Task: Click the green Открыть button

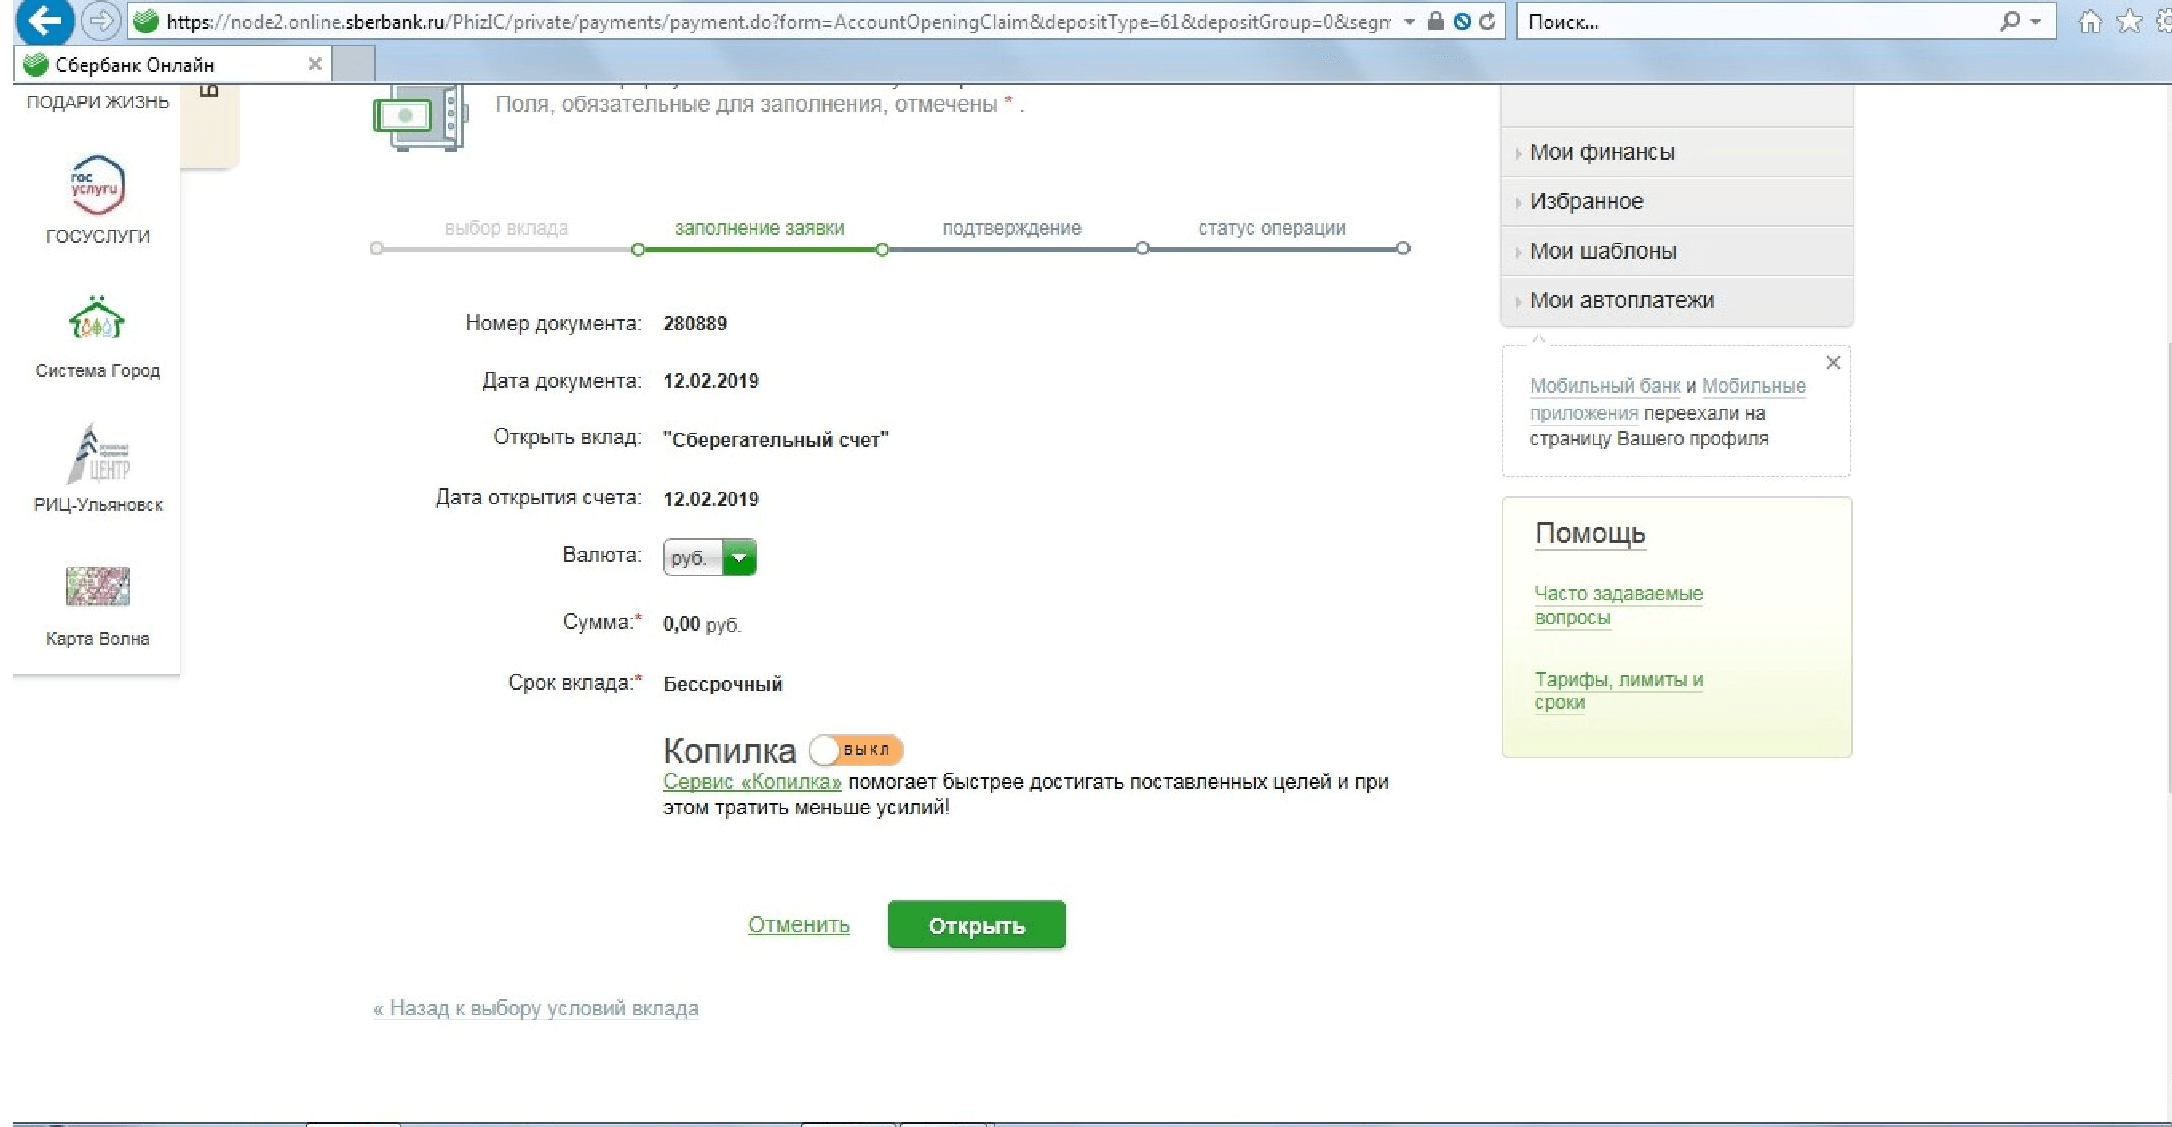Action: [976, 925]
